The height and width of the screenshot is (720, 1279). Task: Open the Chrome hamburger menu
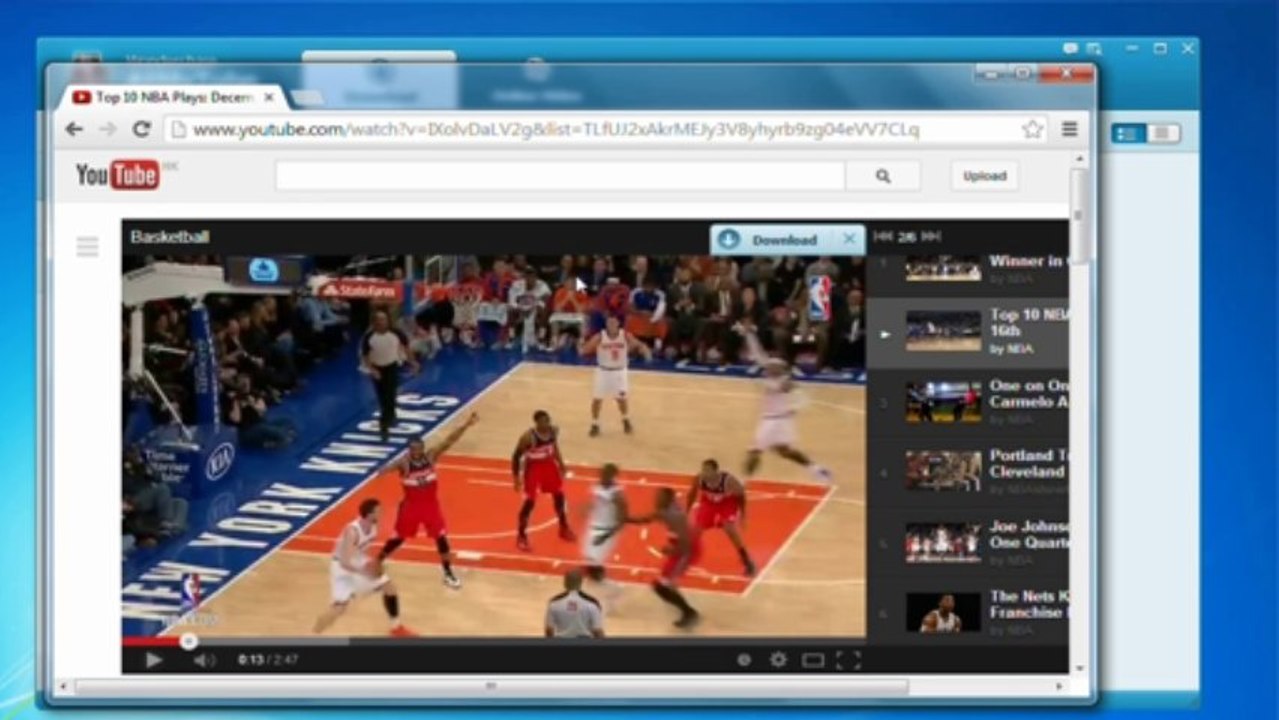(1070, 129)
